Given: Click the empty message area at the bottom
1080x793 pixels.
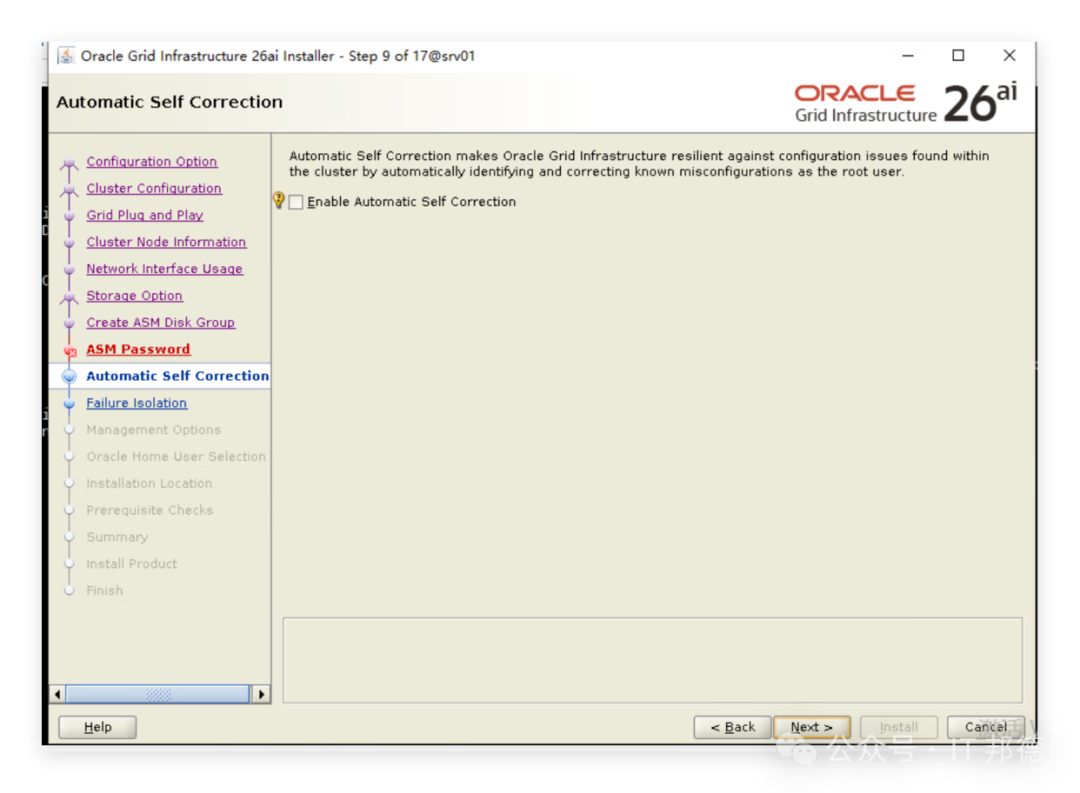Looking at the screenshot, I should [x=652, y=660].
